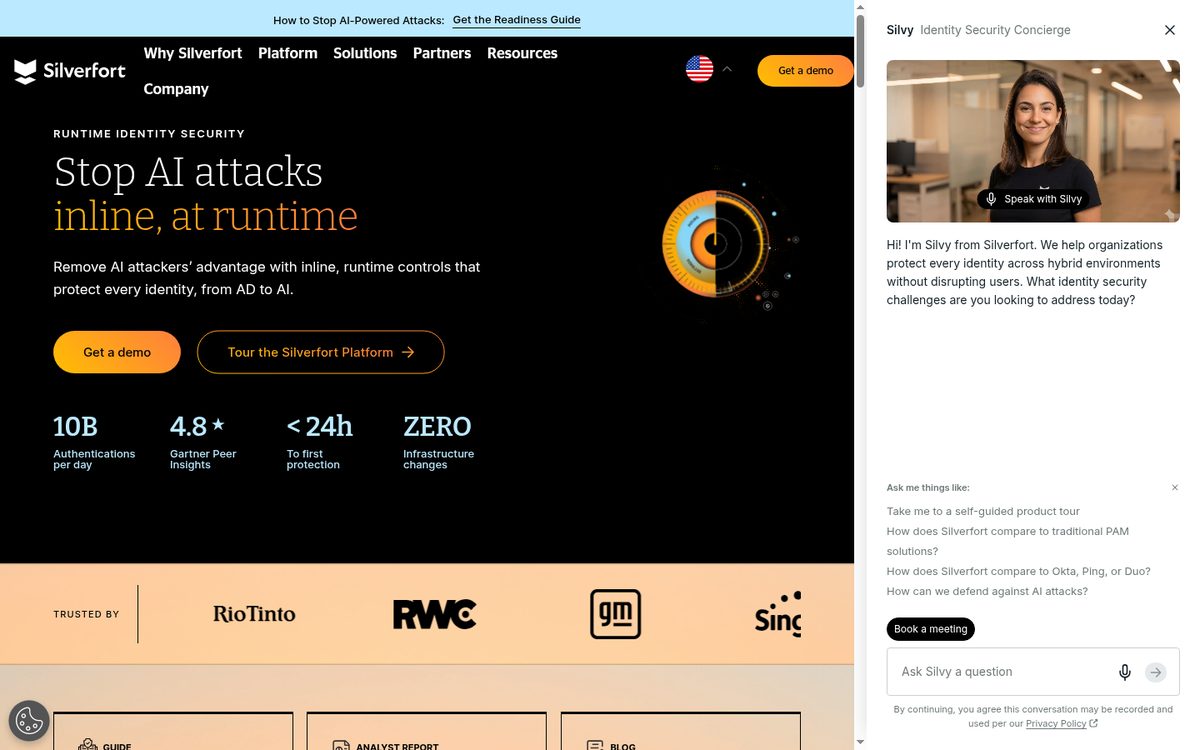Select 'How can we defend against AI attacks?'

point(987,591)
